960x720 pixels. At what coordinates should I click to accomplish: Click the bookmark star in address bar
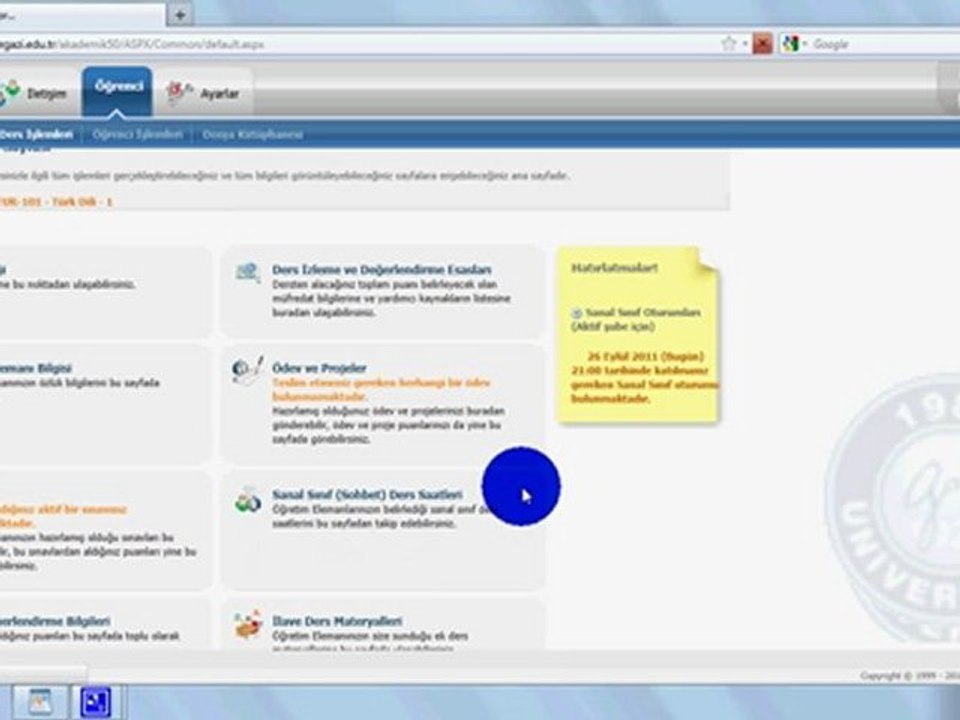[x=729, y=43]
